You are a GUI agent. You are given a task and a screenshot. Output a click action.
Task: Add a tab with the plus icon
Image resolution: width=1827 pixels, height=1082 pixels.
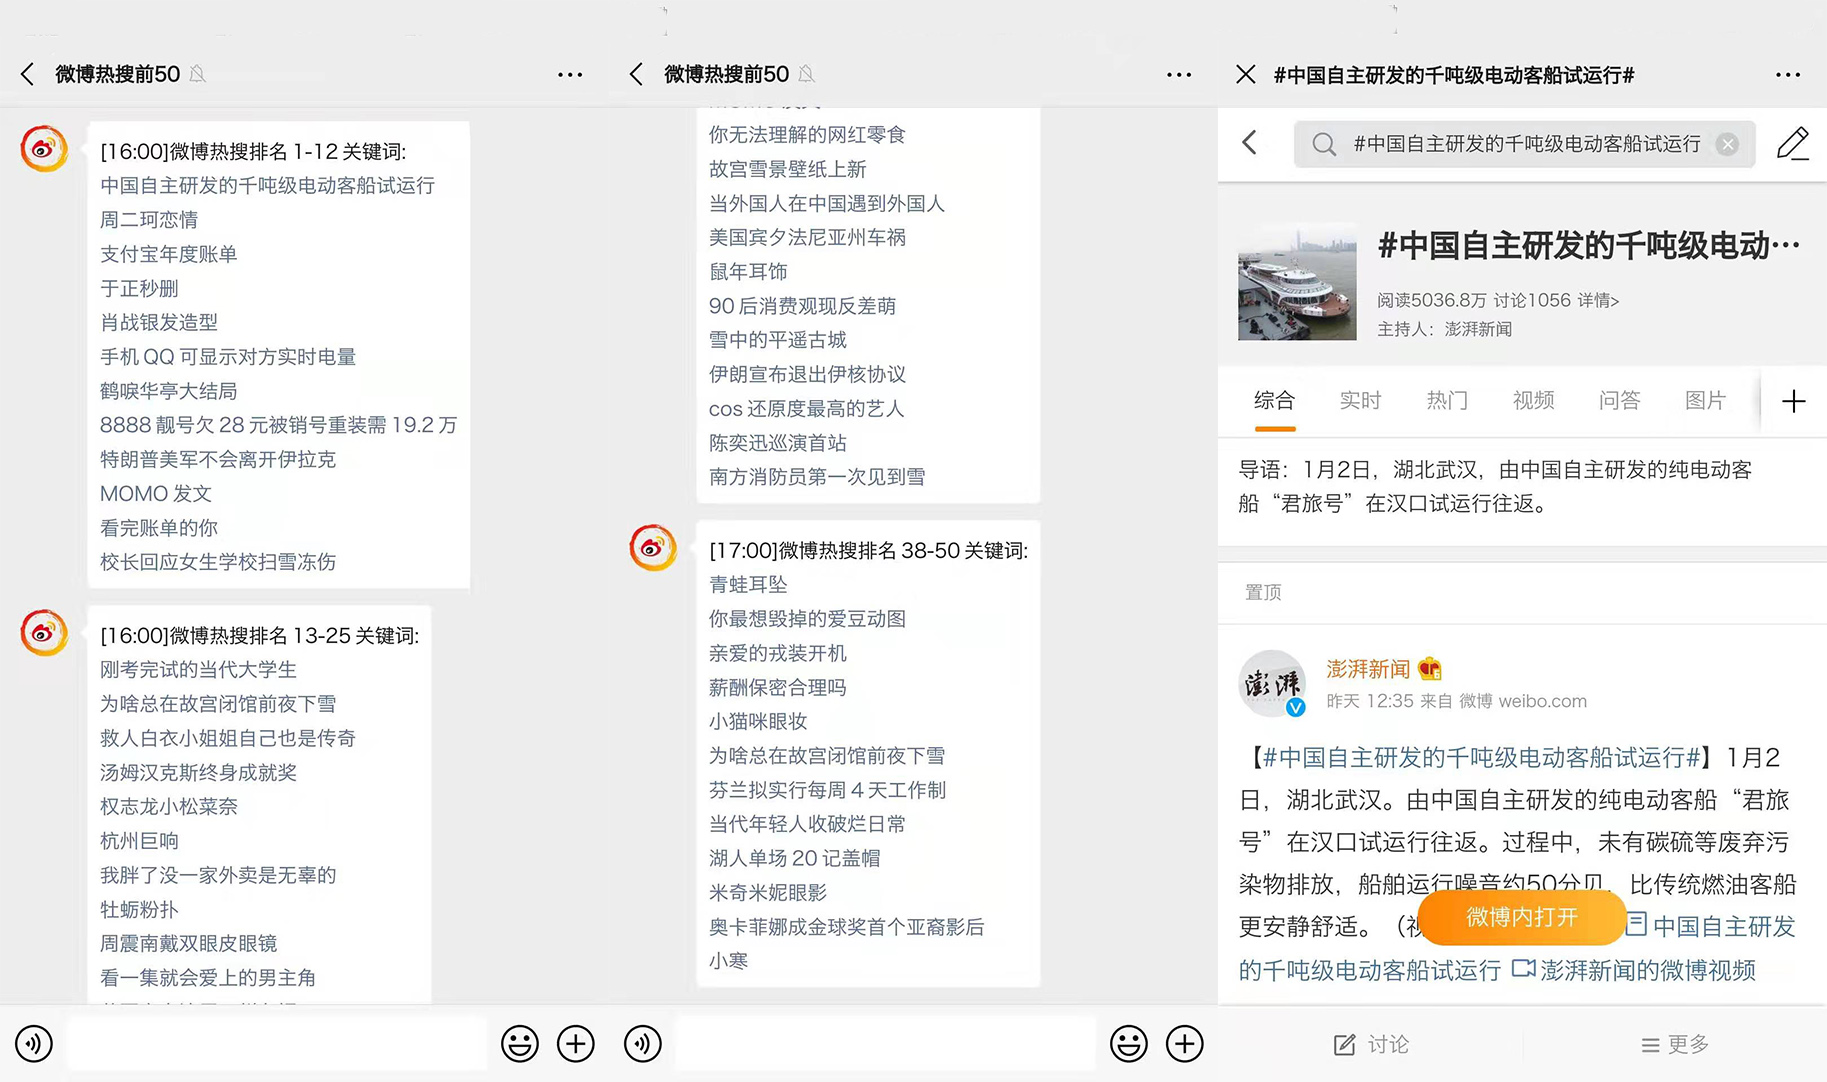(x=1794, y=401)
